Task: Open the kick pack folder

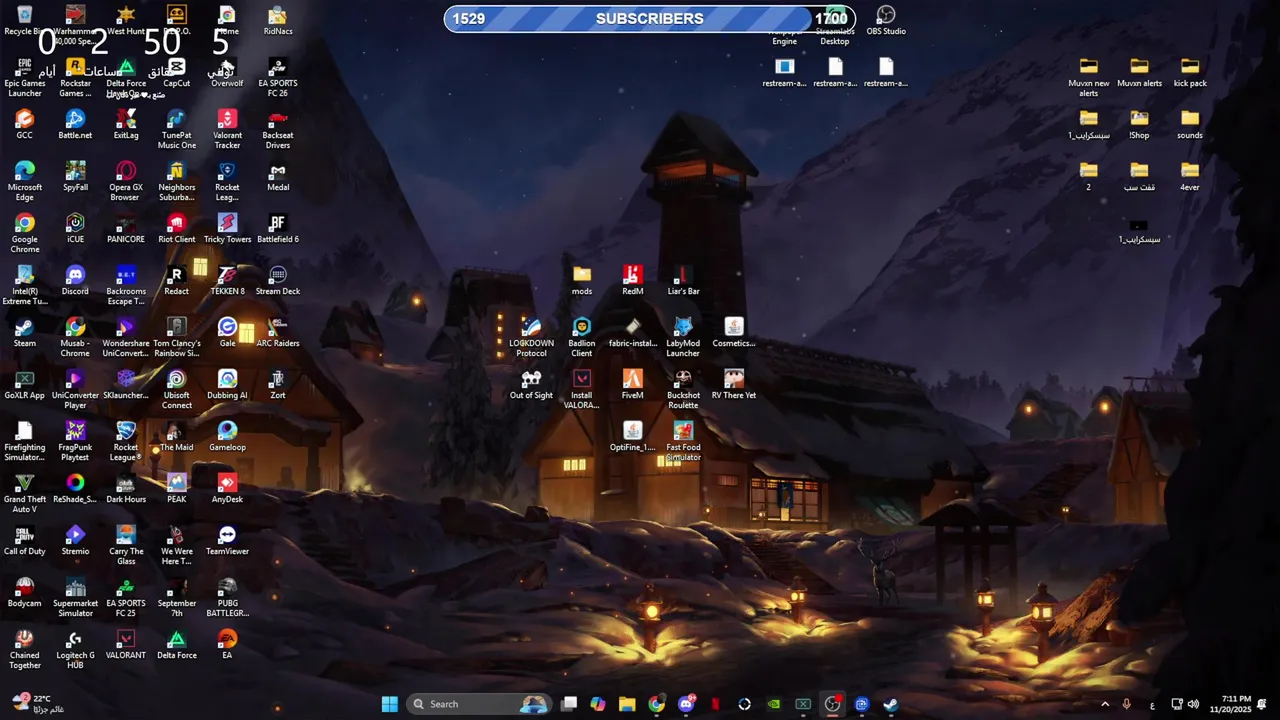Action: pos(1190,73)
